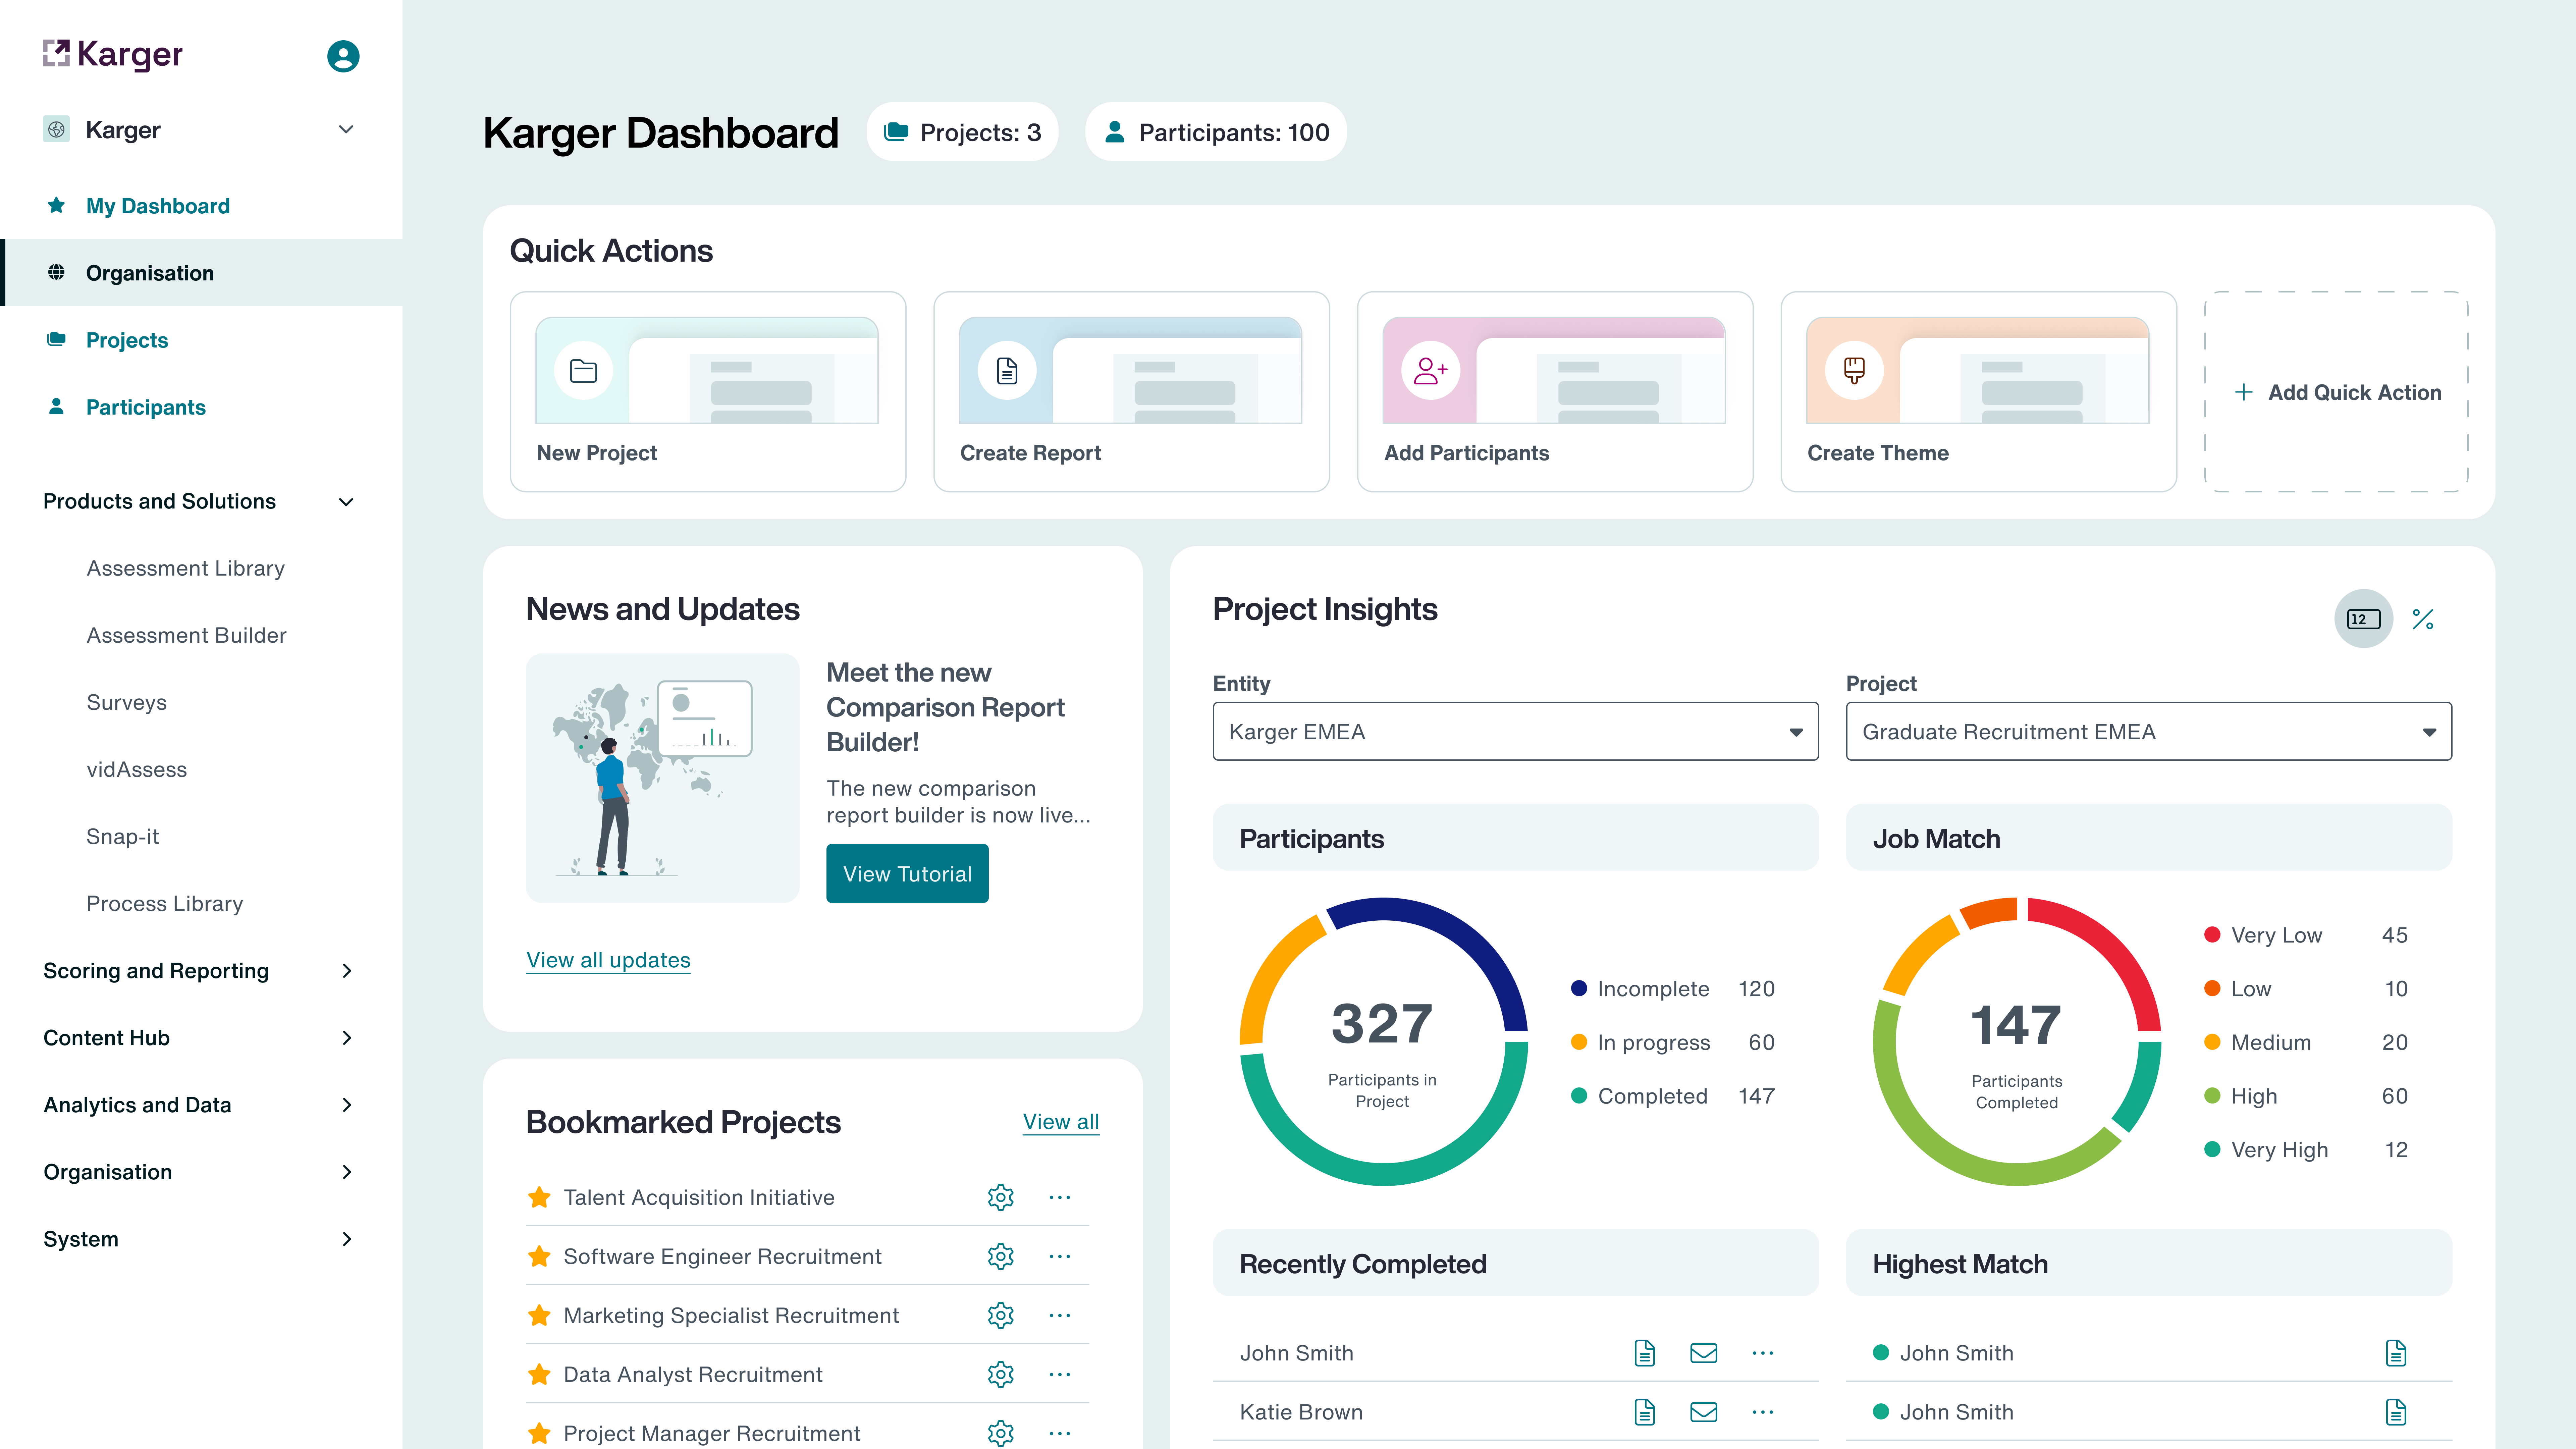Unbookmark Data Analyst Recruitment star
This screenshot has width=2576, height=1449.
click(539, 1374)
